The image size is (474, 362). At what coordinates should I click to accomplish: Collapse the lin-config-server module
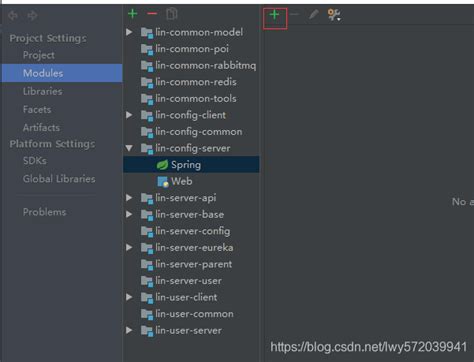point(129,148)
